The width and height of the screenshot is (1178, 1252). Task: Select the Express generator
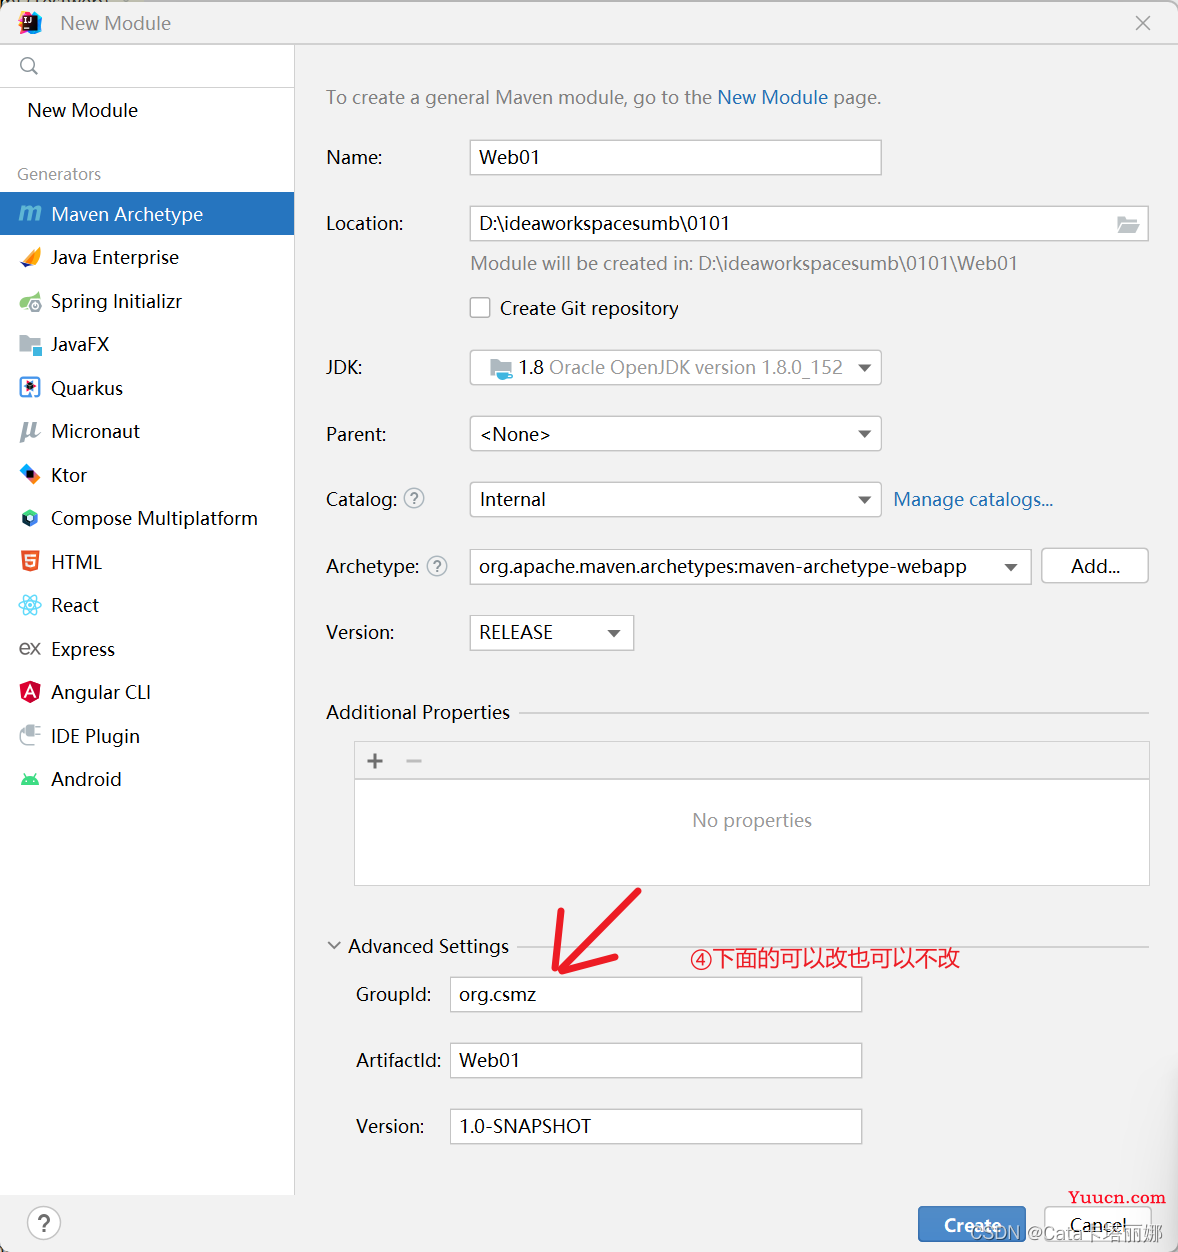tap(147, 649)
